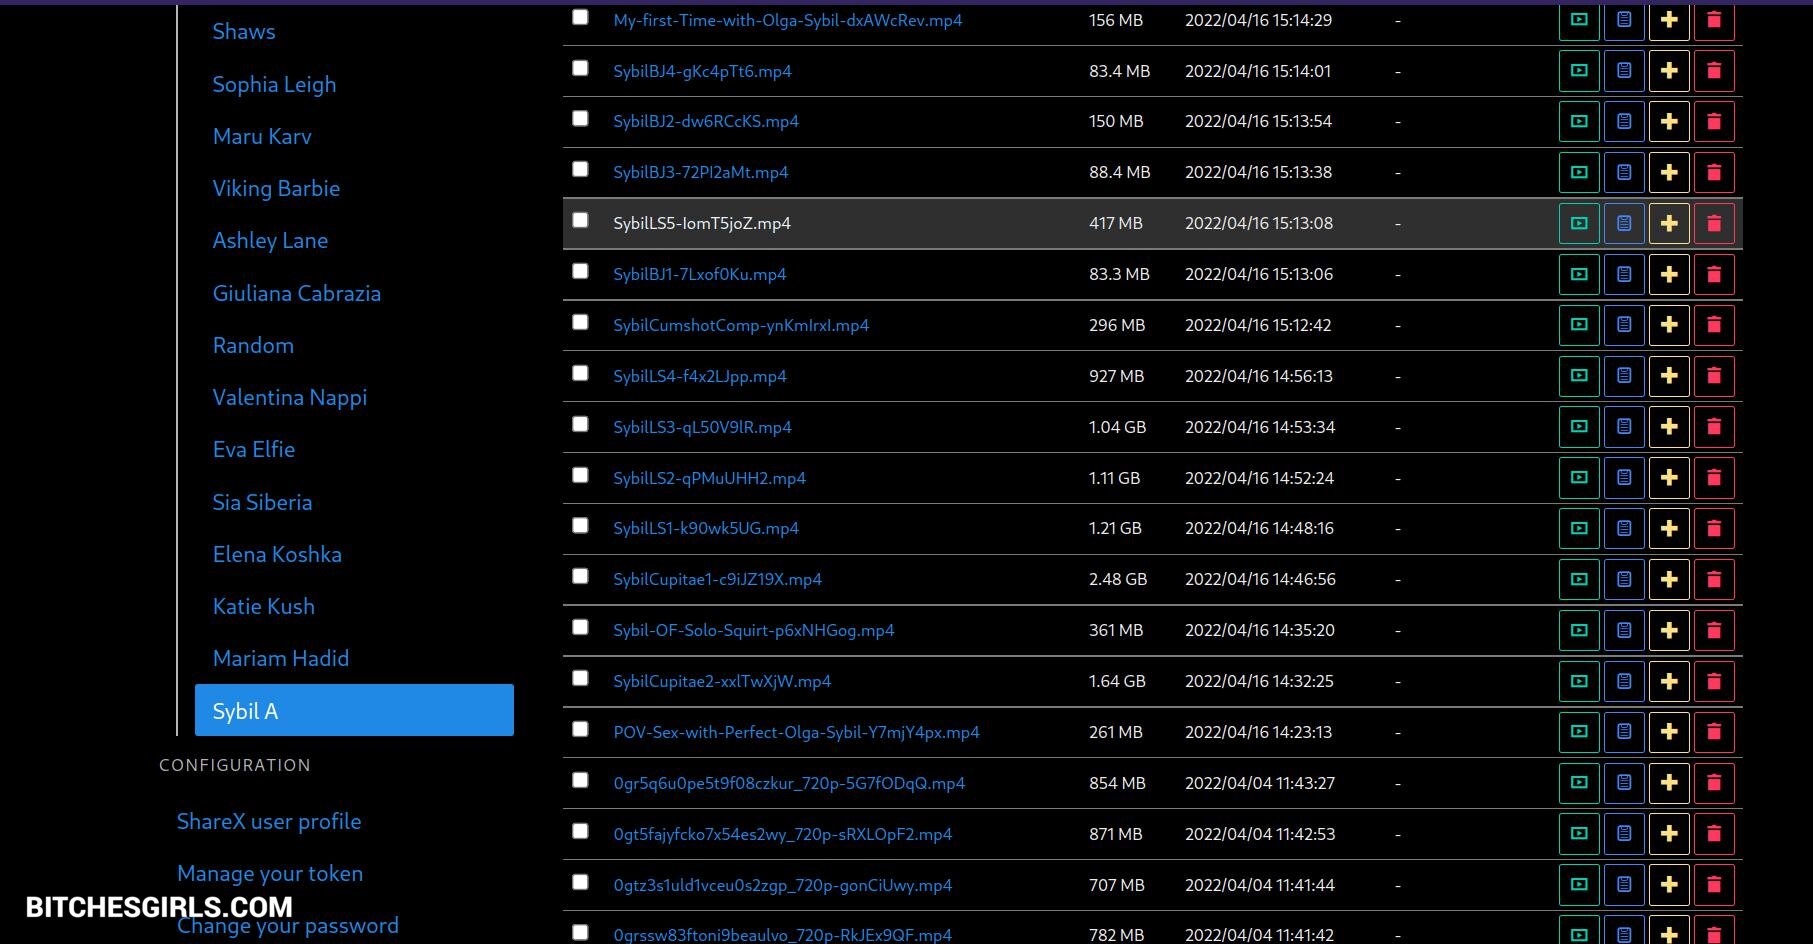Viewport: 1813px width, 944px height.
Task: Select the checkbox next to SybilLS1-k90wk5UG.mp4
Action: (580, 525)
